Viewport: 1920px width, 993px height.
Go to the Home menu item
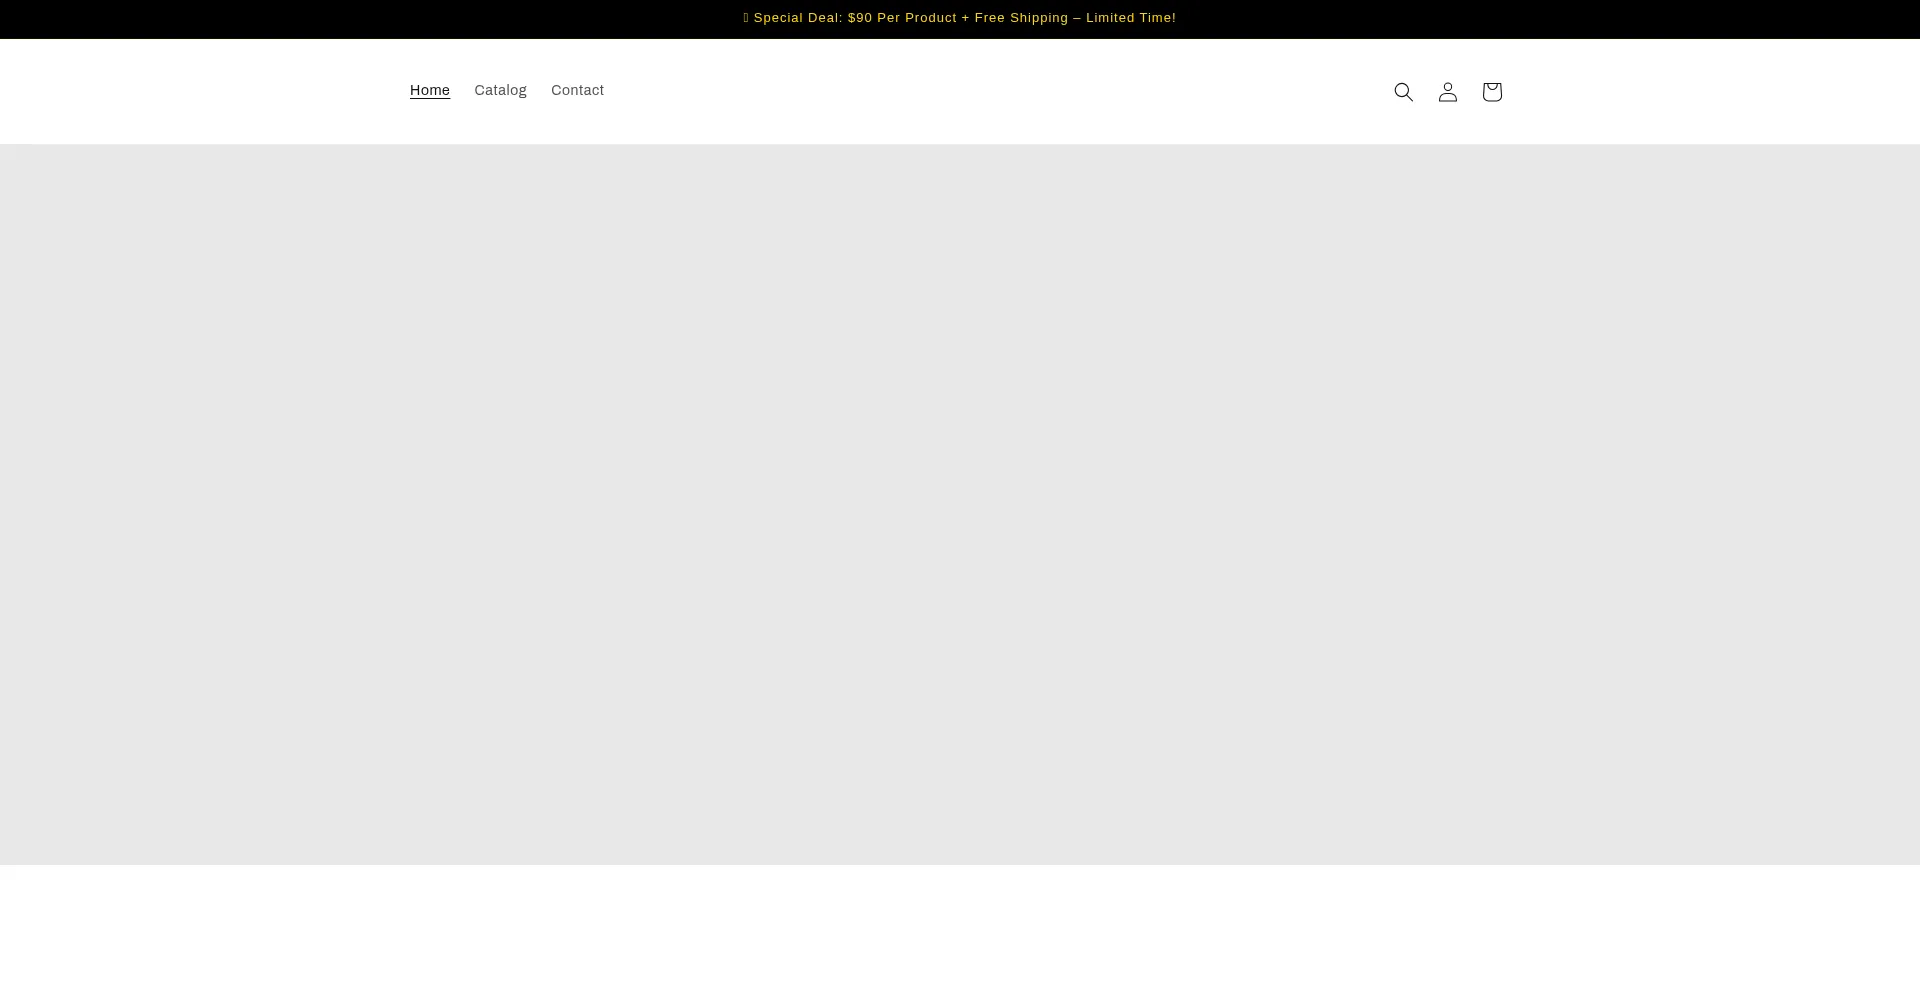coord(429,91)
